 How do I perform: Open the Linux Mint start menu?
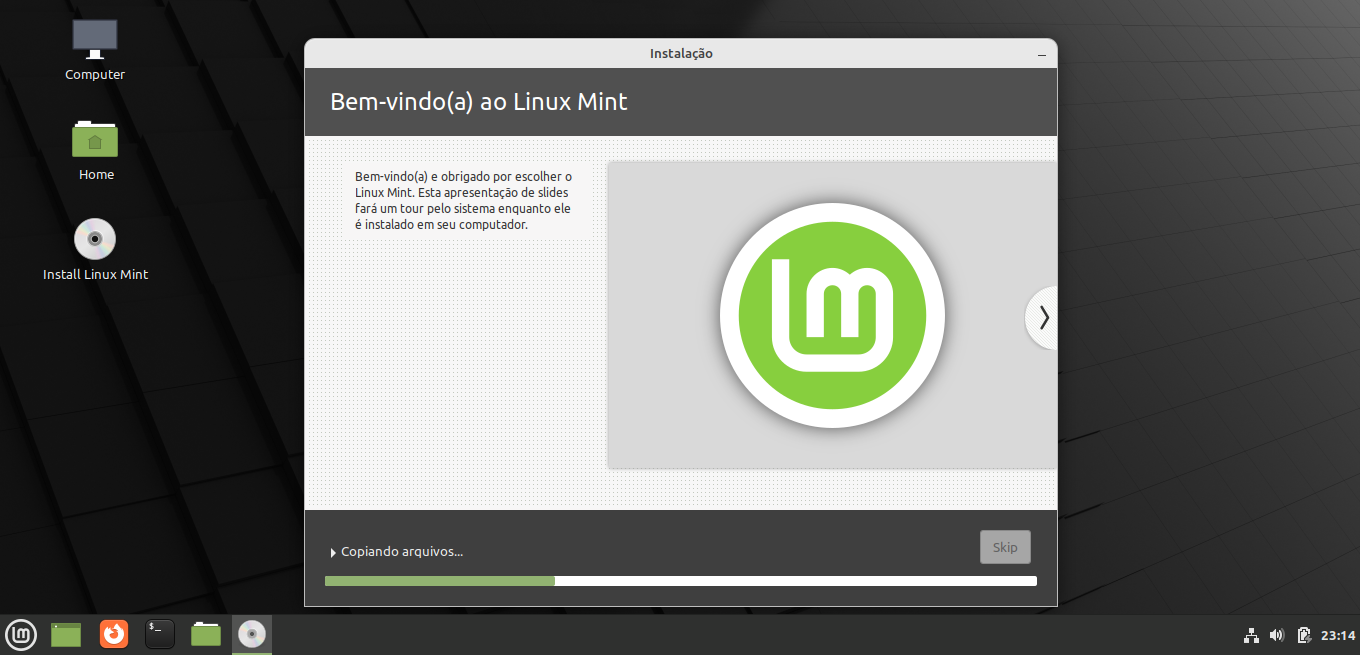click(21, 633)
